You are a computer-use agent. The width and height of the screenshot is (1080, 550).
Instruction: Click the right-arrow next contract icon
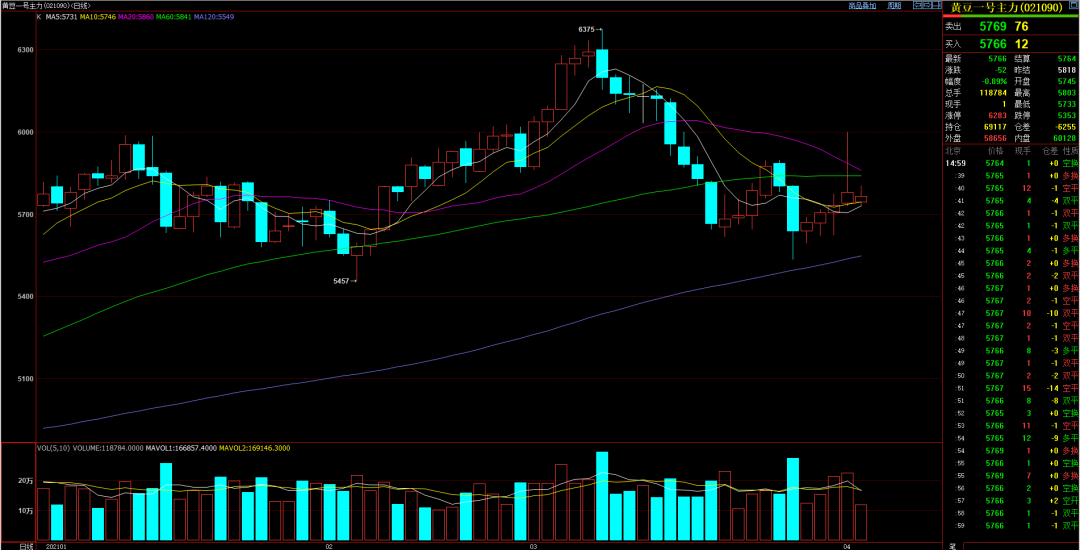click(x=927, y=5)
